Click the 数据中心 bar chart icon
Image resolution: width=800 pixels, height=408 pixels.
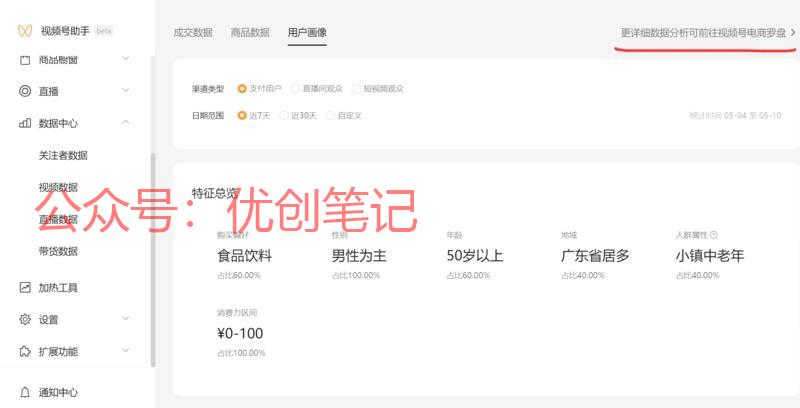point(24,123)
